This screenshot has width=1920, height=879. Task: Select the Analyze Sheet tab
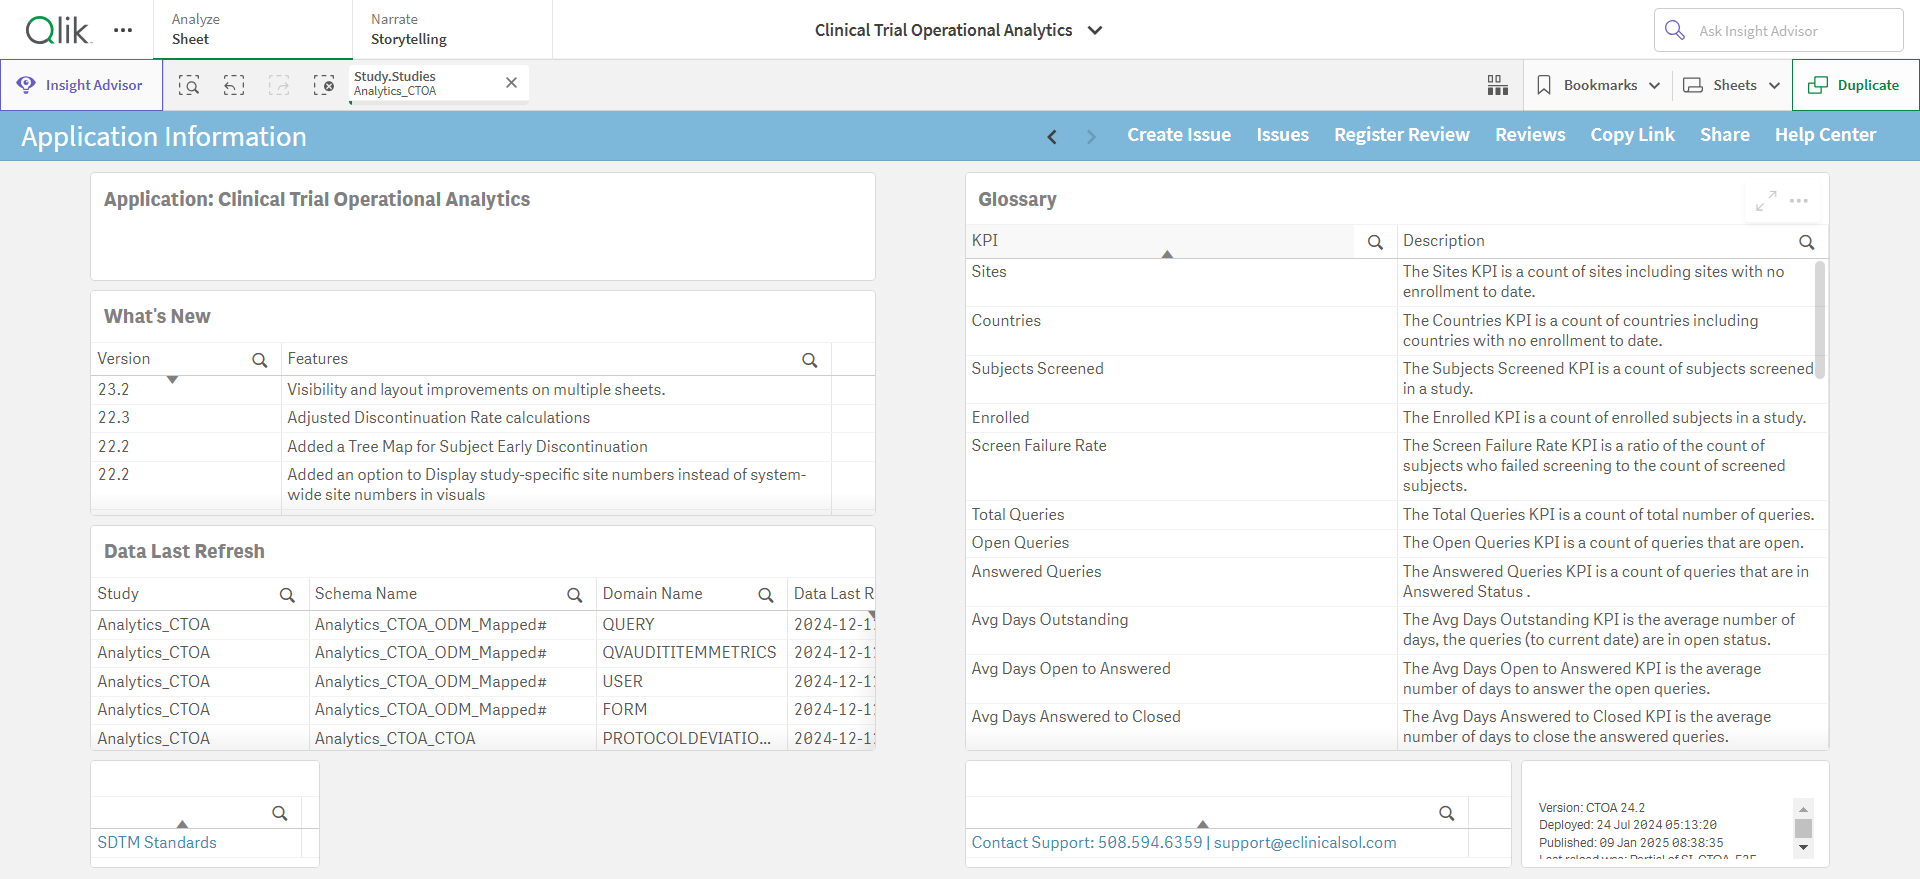coord(253,30)
